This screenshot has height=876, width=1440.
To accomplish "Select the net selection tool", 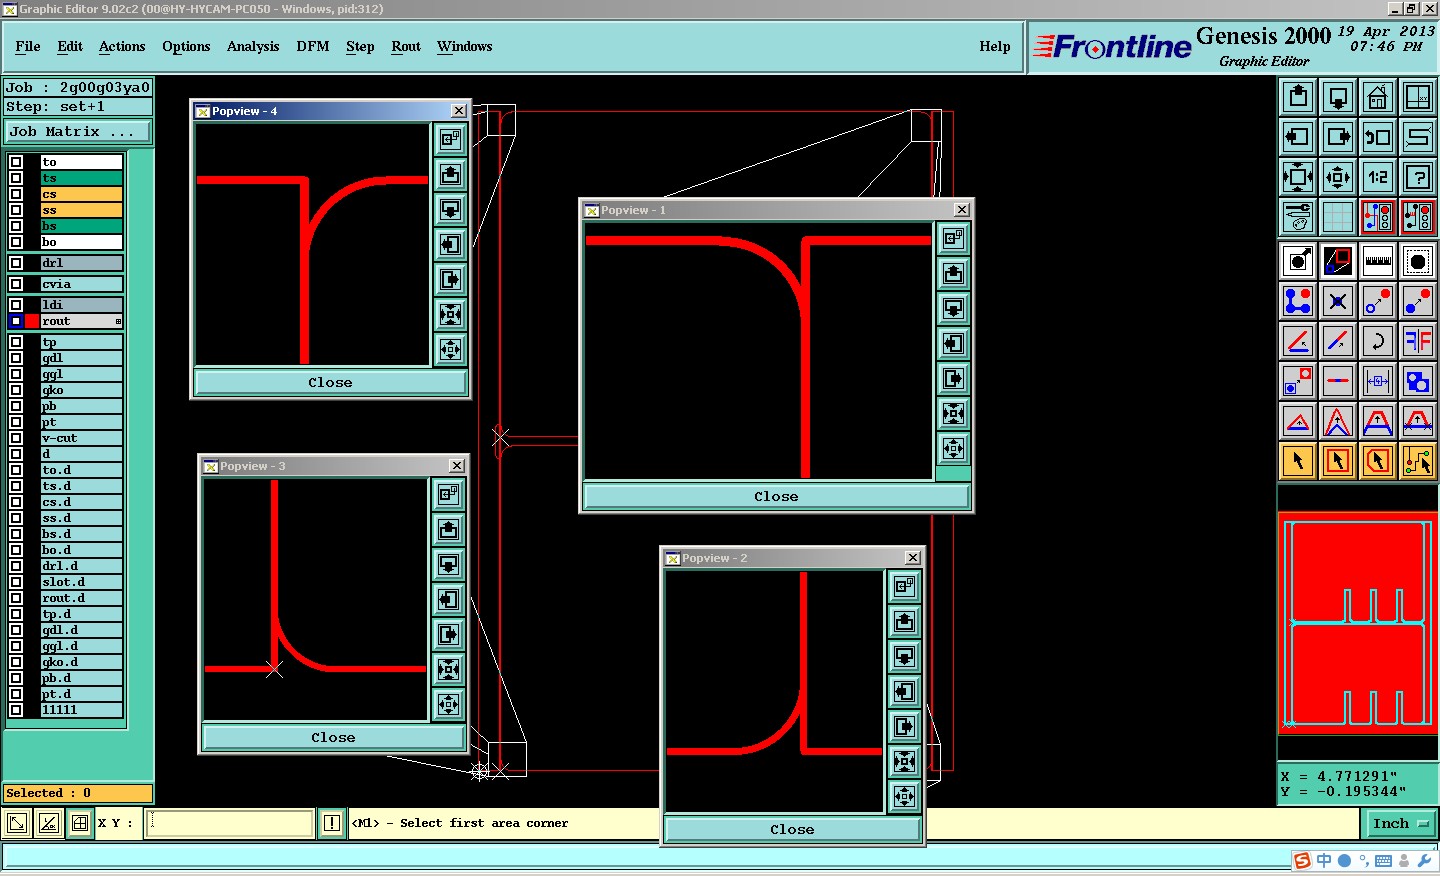I will (x=1418, y=461).
